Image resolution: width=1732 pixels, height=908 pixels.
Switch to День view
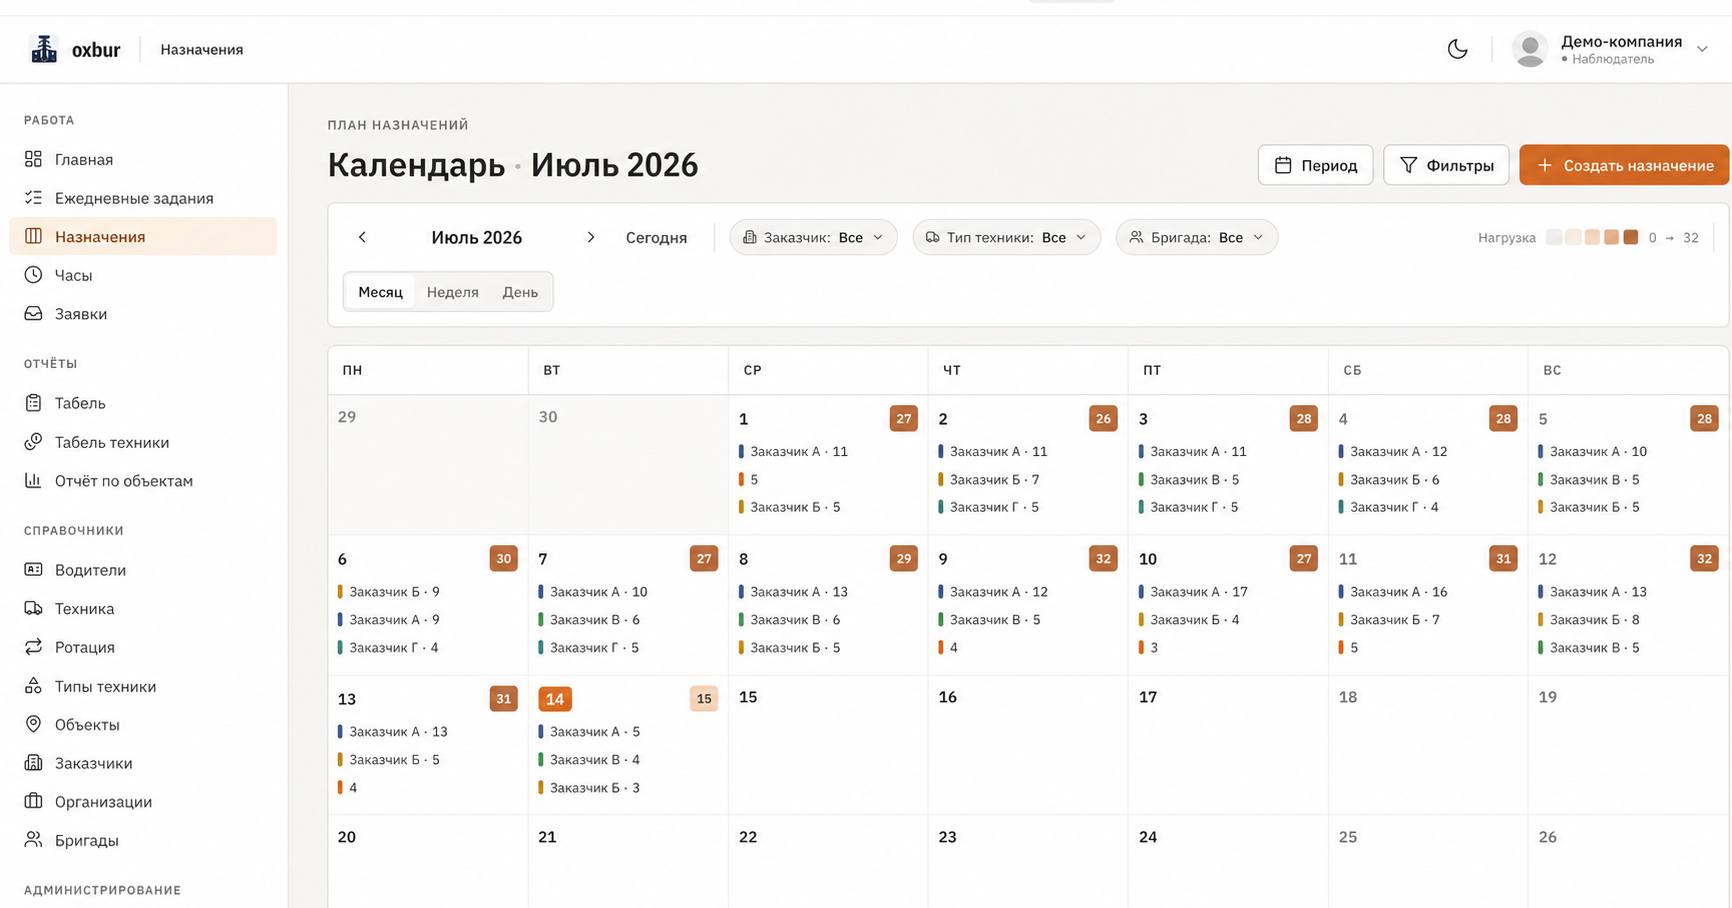coord(520,292)
